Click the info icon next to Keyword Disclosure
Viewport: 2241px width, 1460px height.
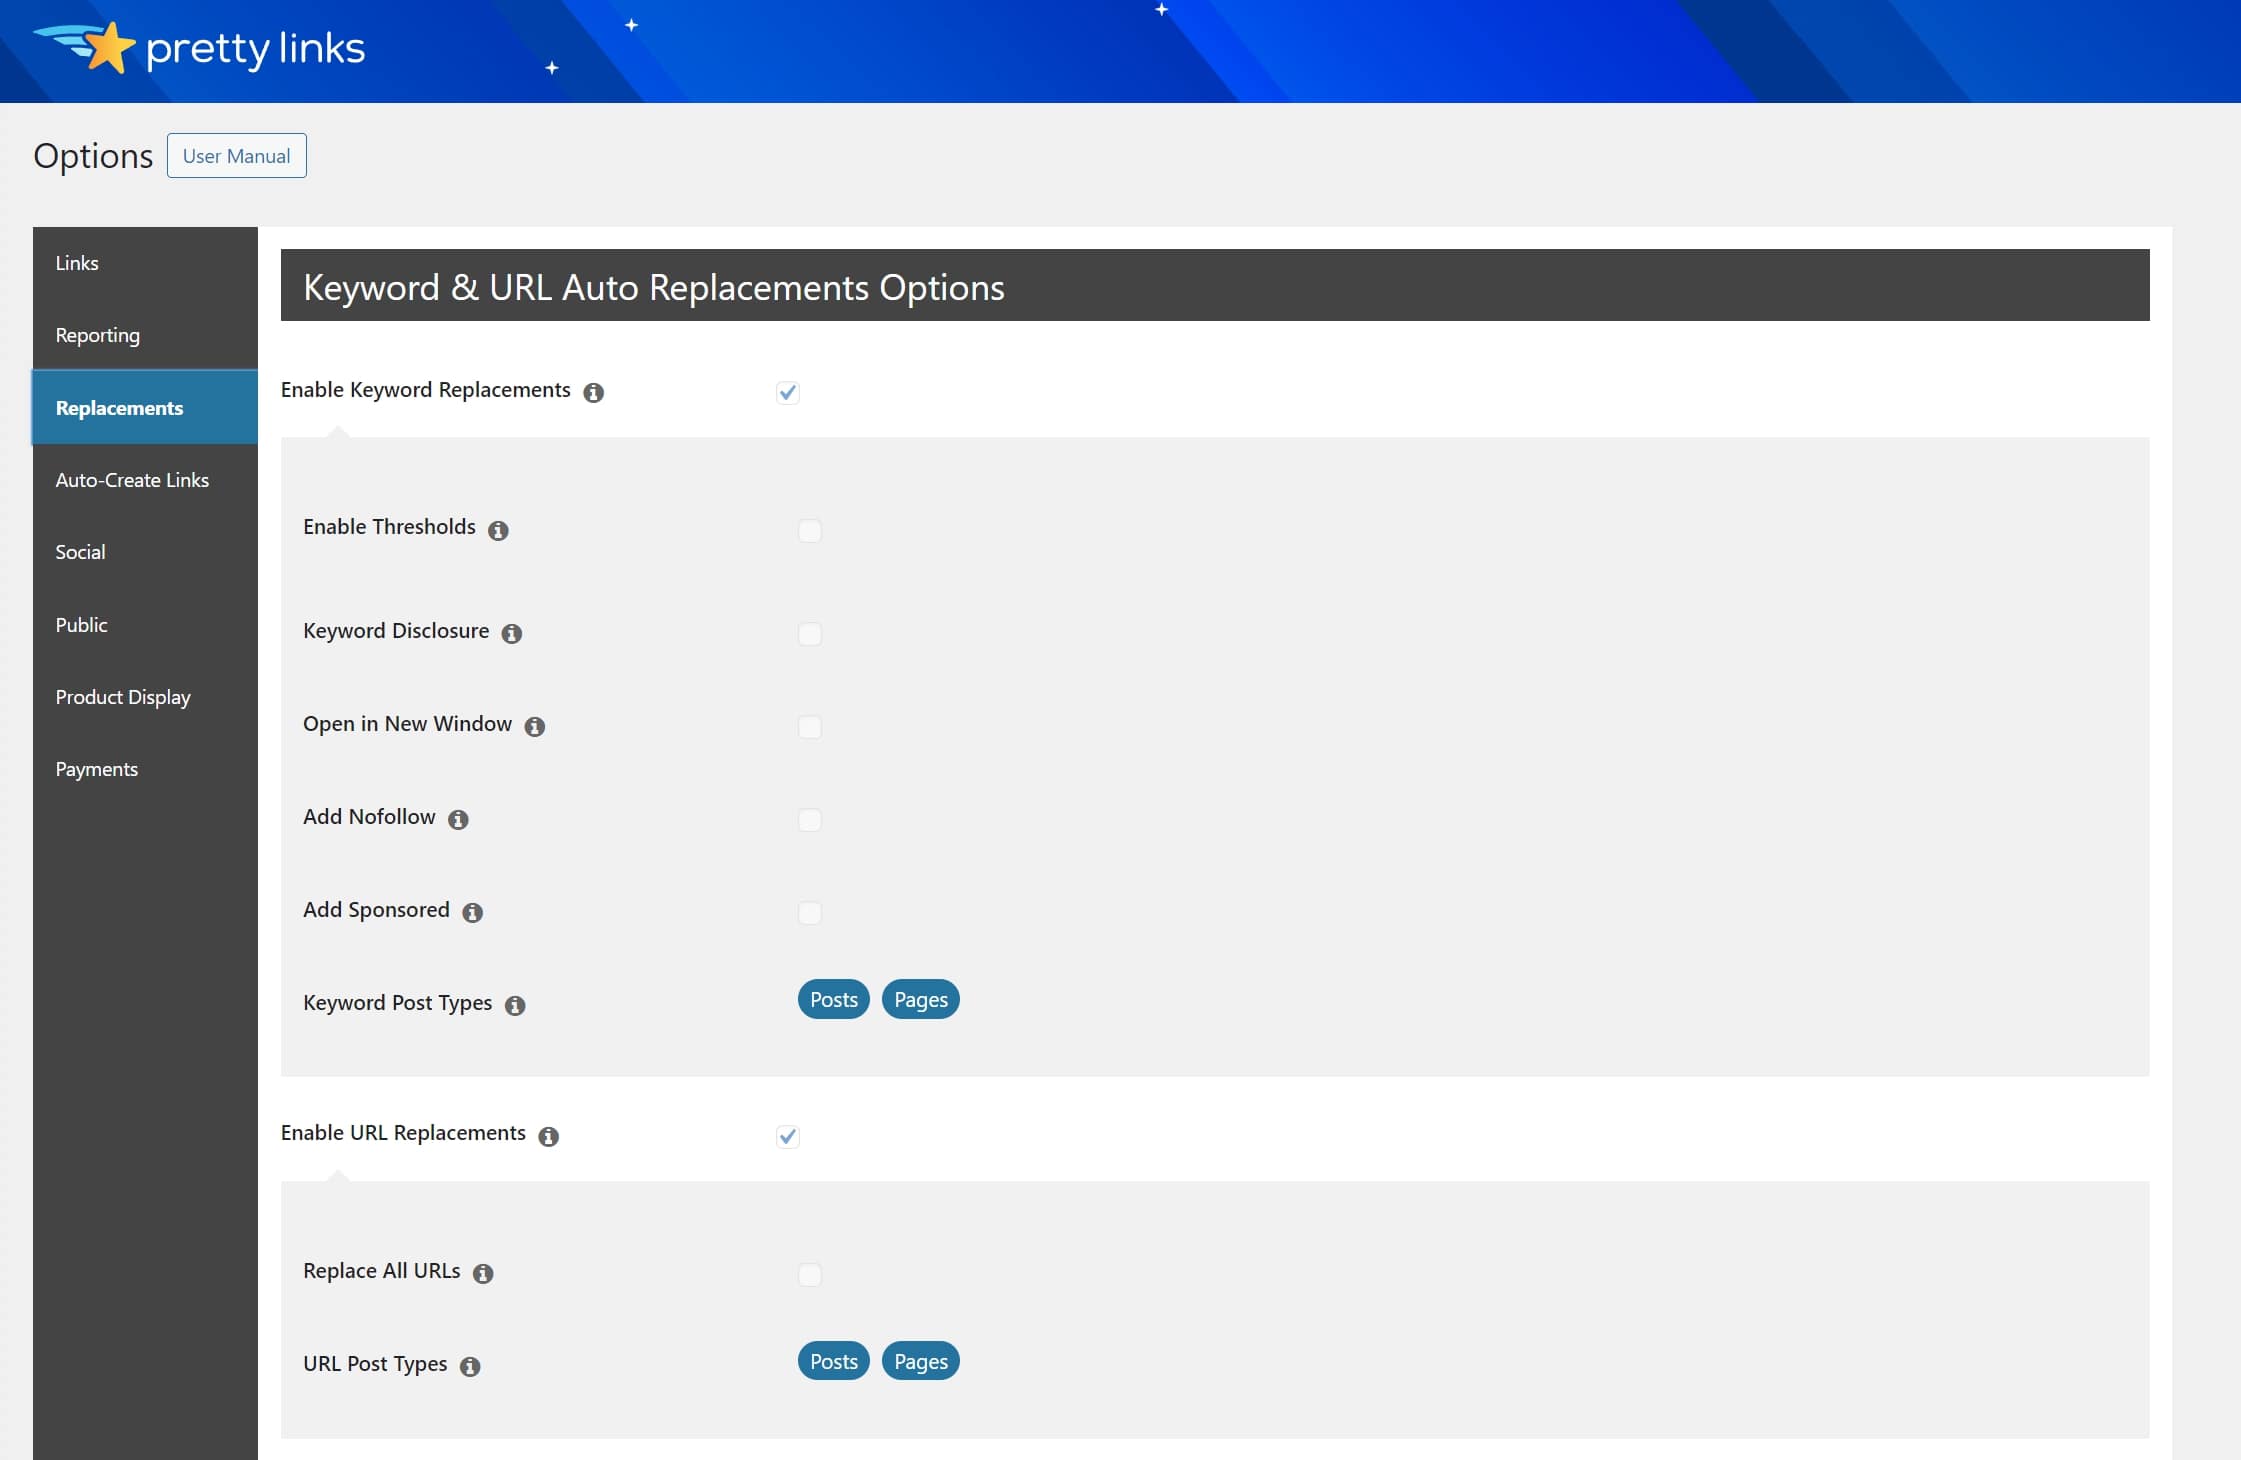point(511,632)
